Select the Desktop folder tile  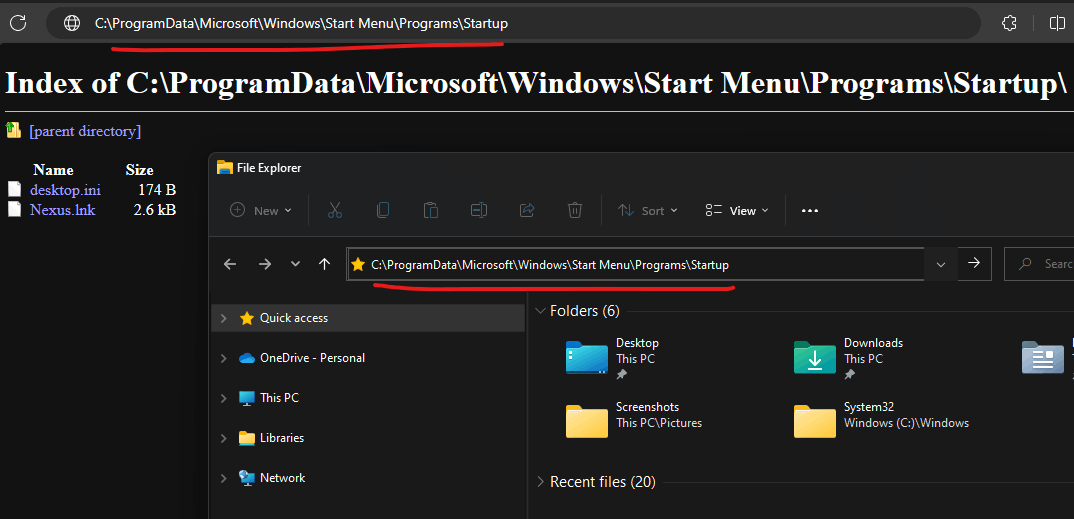click(x=613, y=358)
